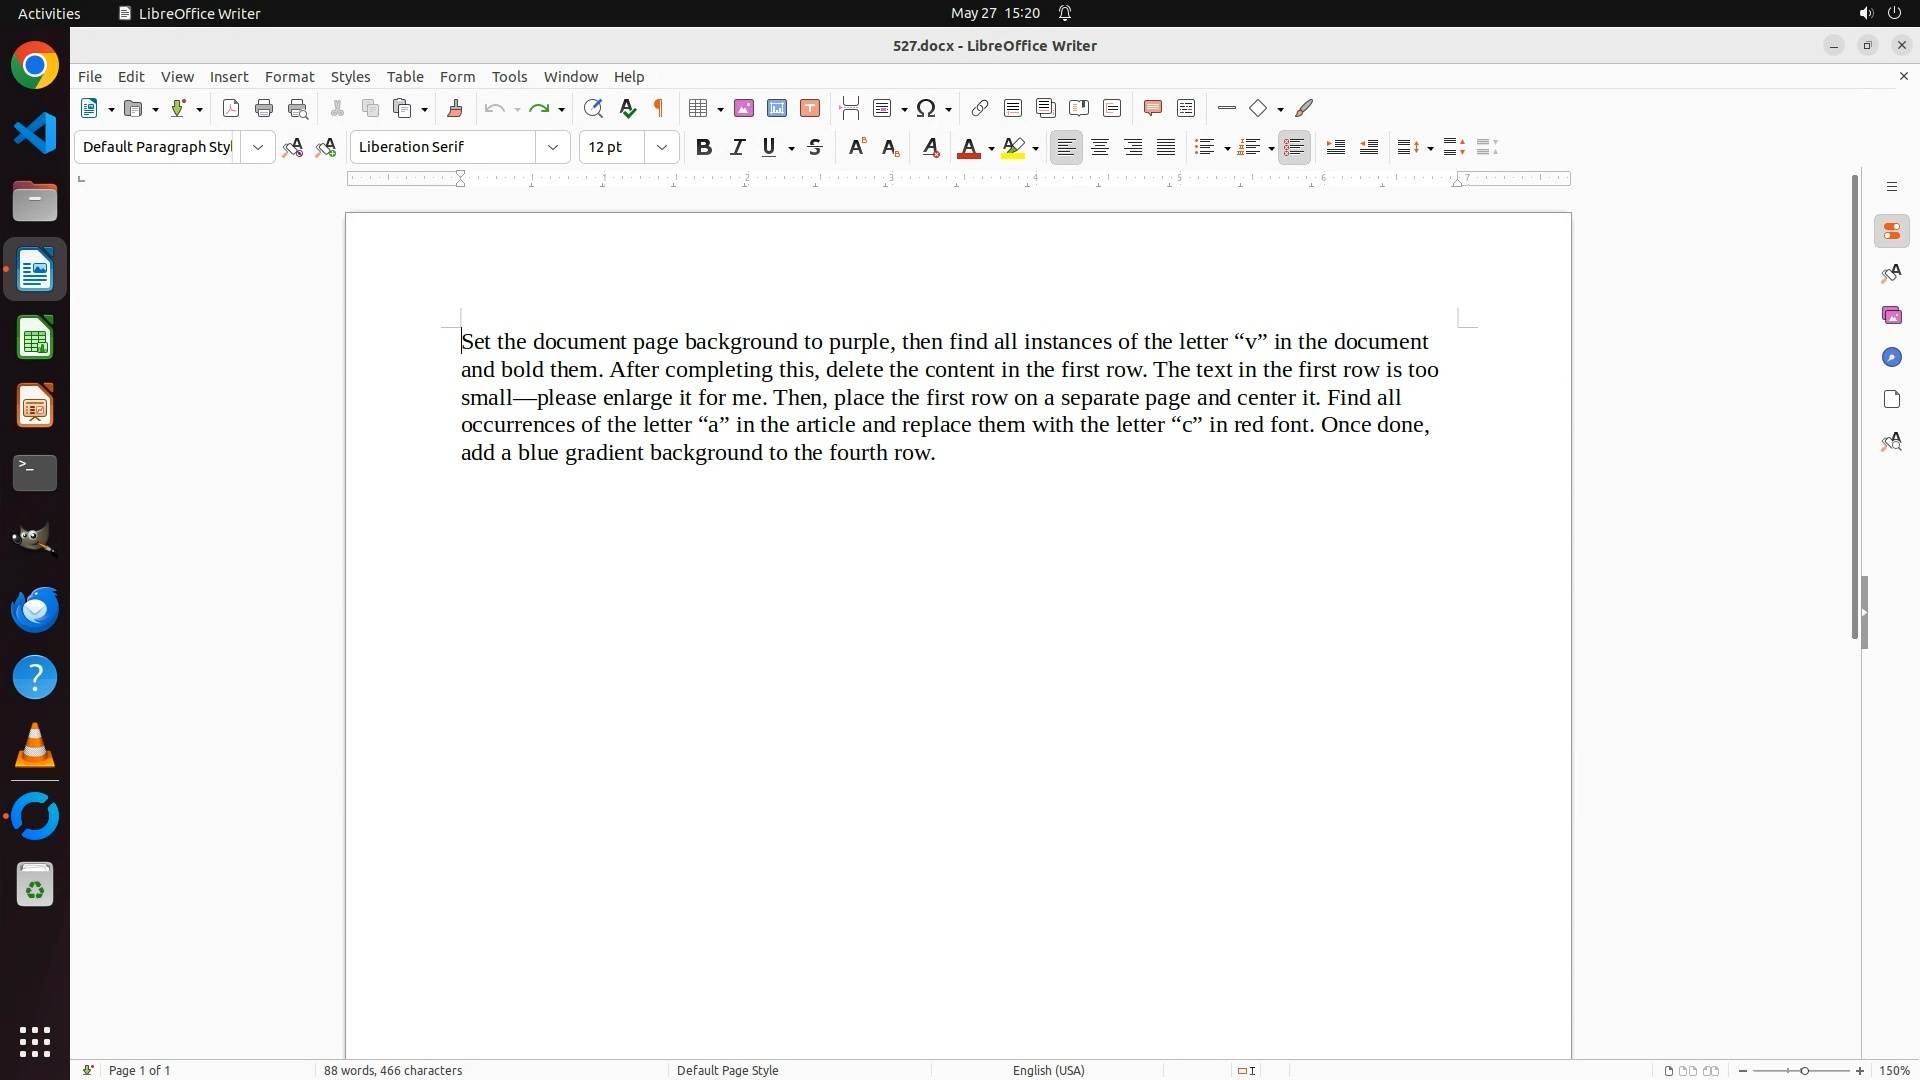Click the Insert Hyperlink icon
The width and height of the screenshot is (1920, 1080).
[980, 108]
